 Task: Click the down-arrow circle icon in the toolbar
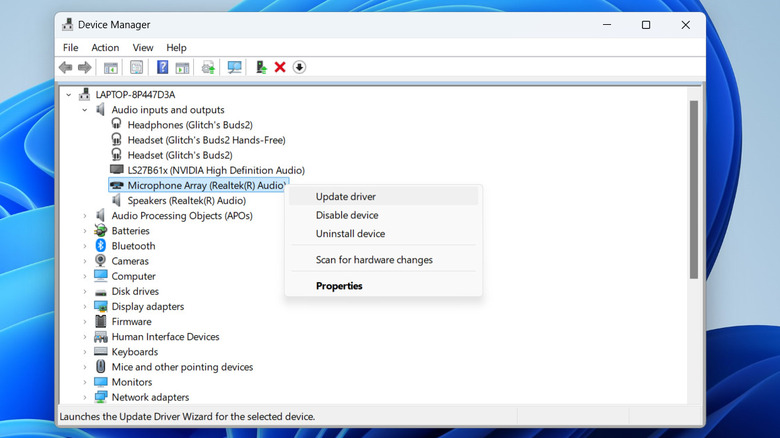click(299, 67)
